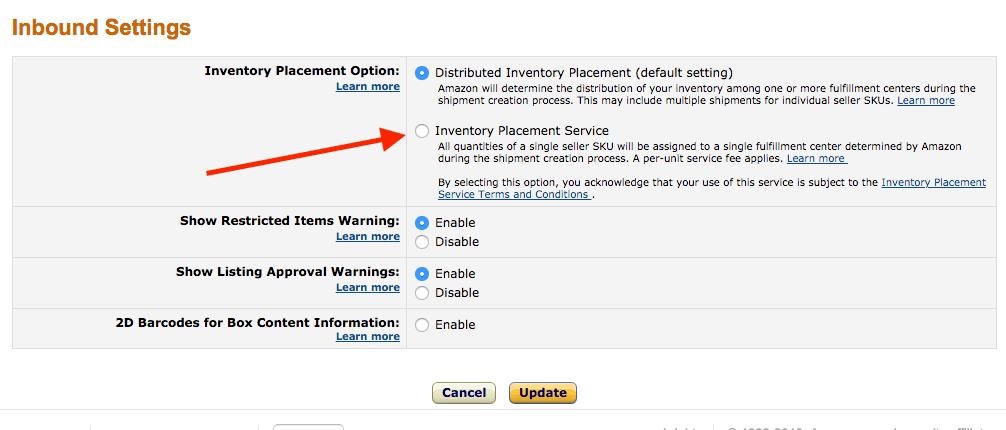
Task: Select Distributed Inventory Placement radio option
Action: pyautogui.click(x=422, y=73)
